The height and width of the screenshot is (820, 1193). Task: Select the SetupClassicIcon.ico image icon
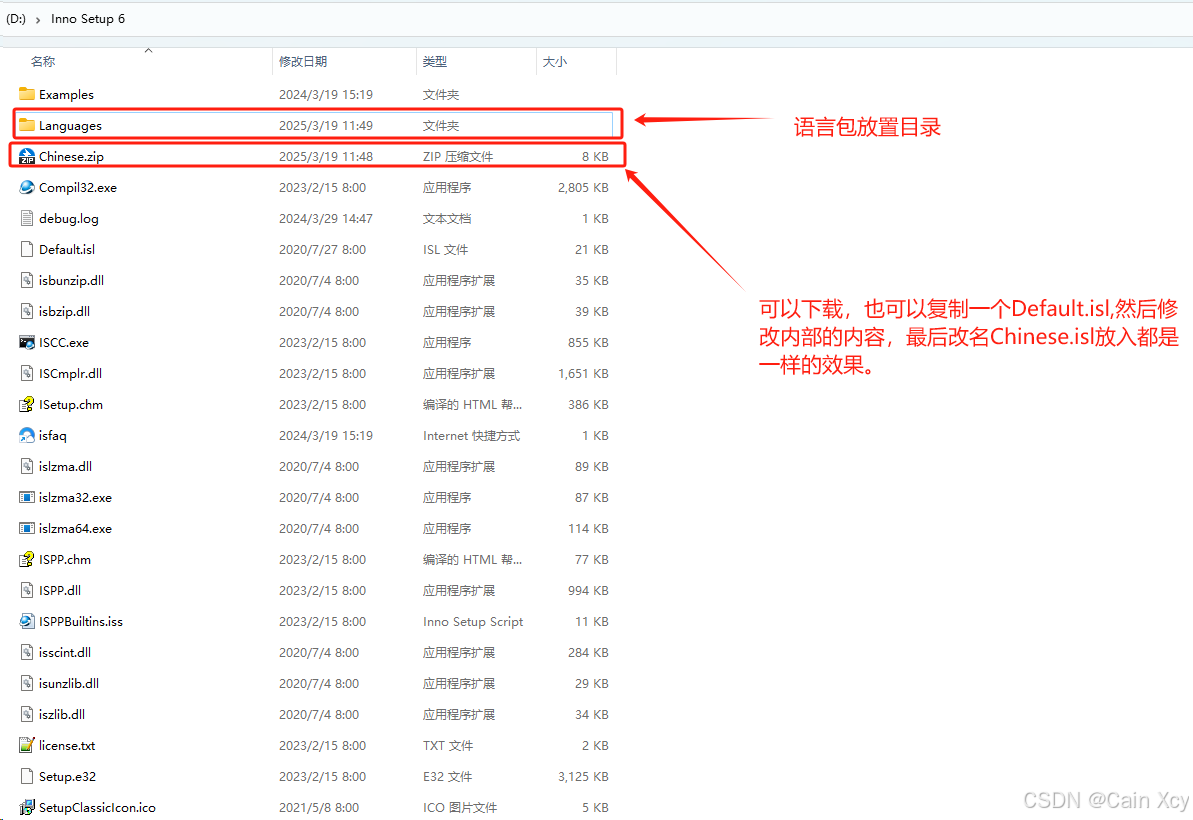(27, 807)
